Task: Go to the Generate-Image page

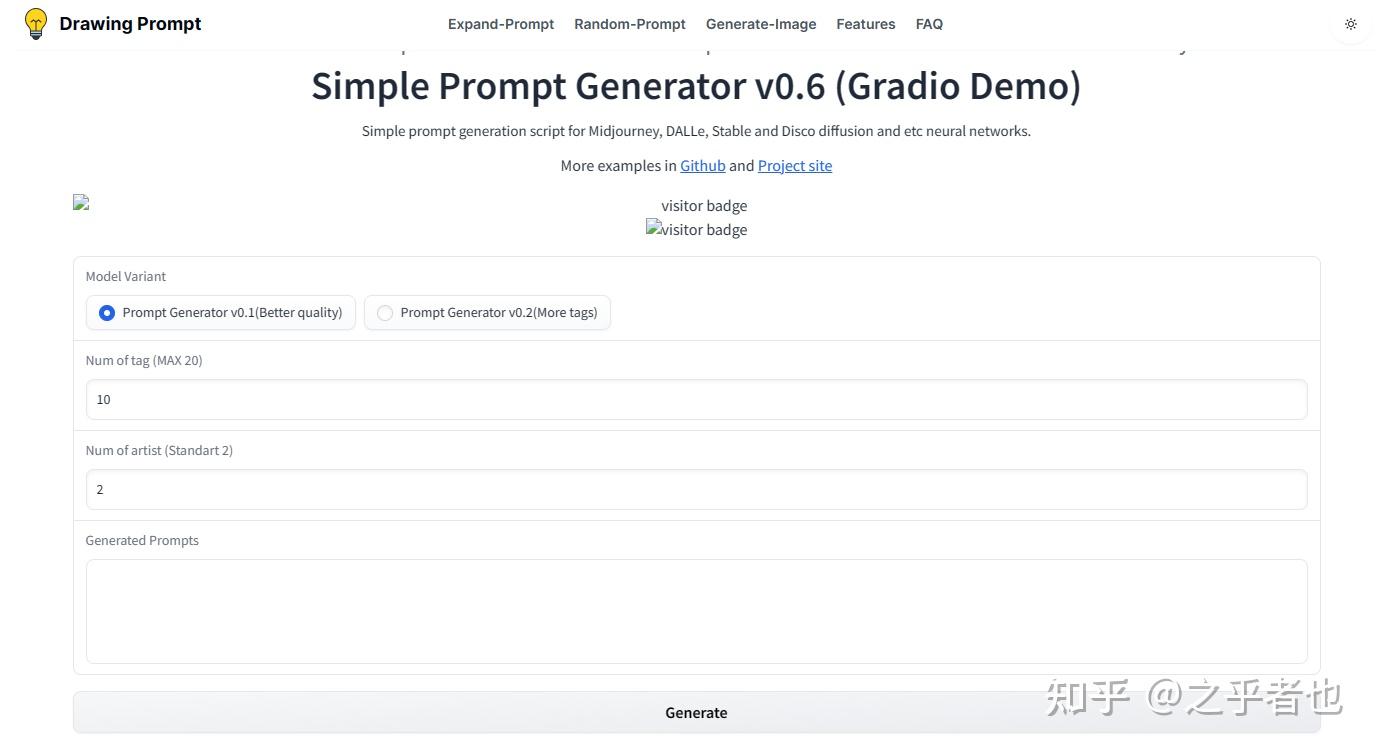Action: (761, 24)
